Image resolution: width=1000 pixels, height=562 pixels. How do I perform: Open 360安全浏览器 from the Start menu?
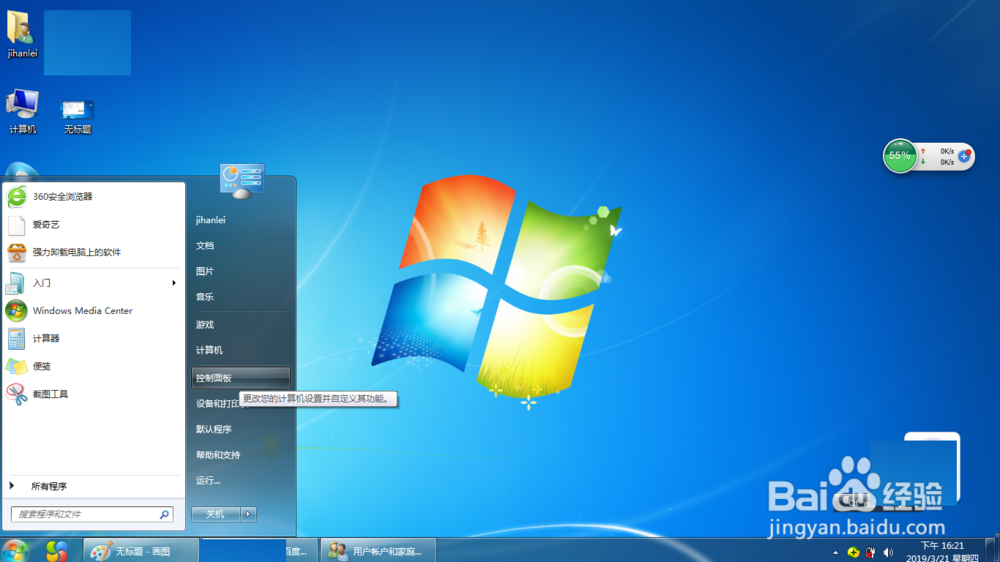click(94, 196)
